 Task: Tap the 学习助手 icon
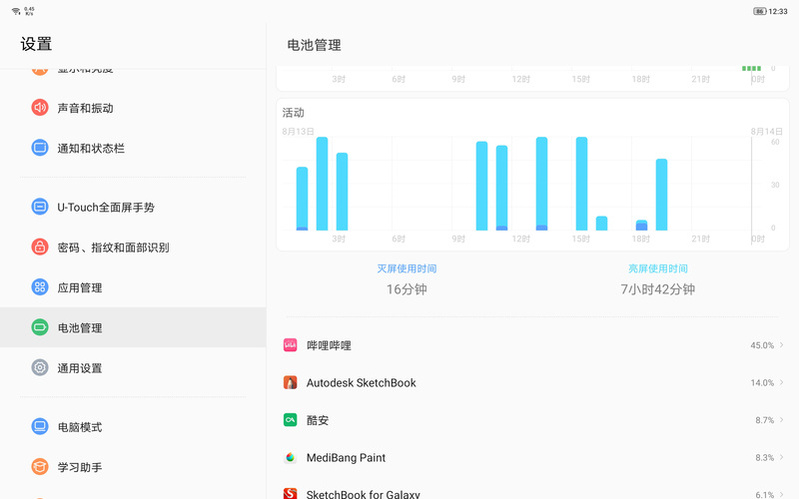point(40,467)
